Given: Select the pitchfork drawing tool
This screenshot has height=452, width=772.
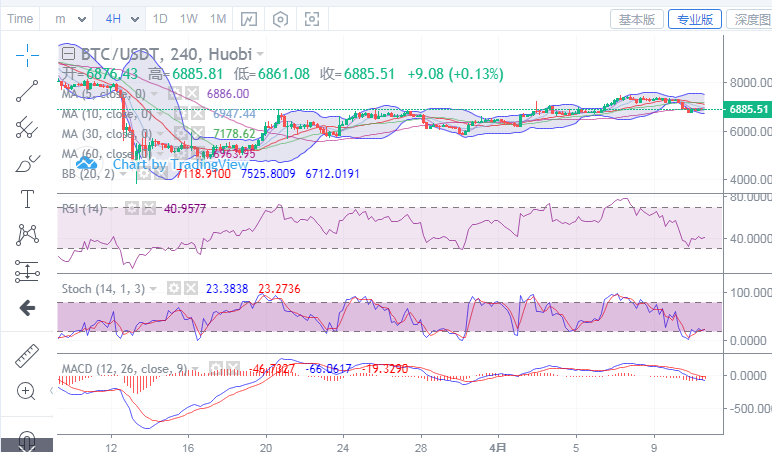Looking at the screenshot, I should [x=27, y=127].
